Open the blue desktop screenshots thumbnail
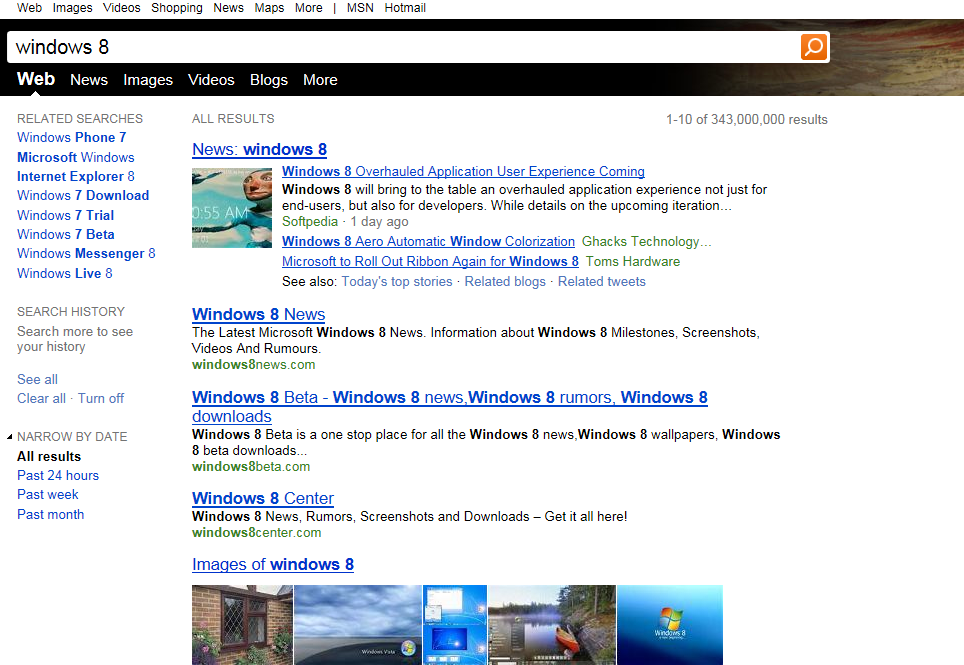The image size is (964, 665). [455, 624]
